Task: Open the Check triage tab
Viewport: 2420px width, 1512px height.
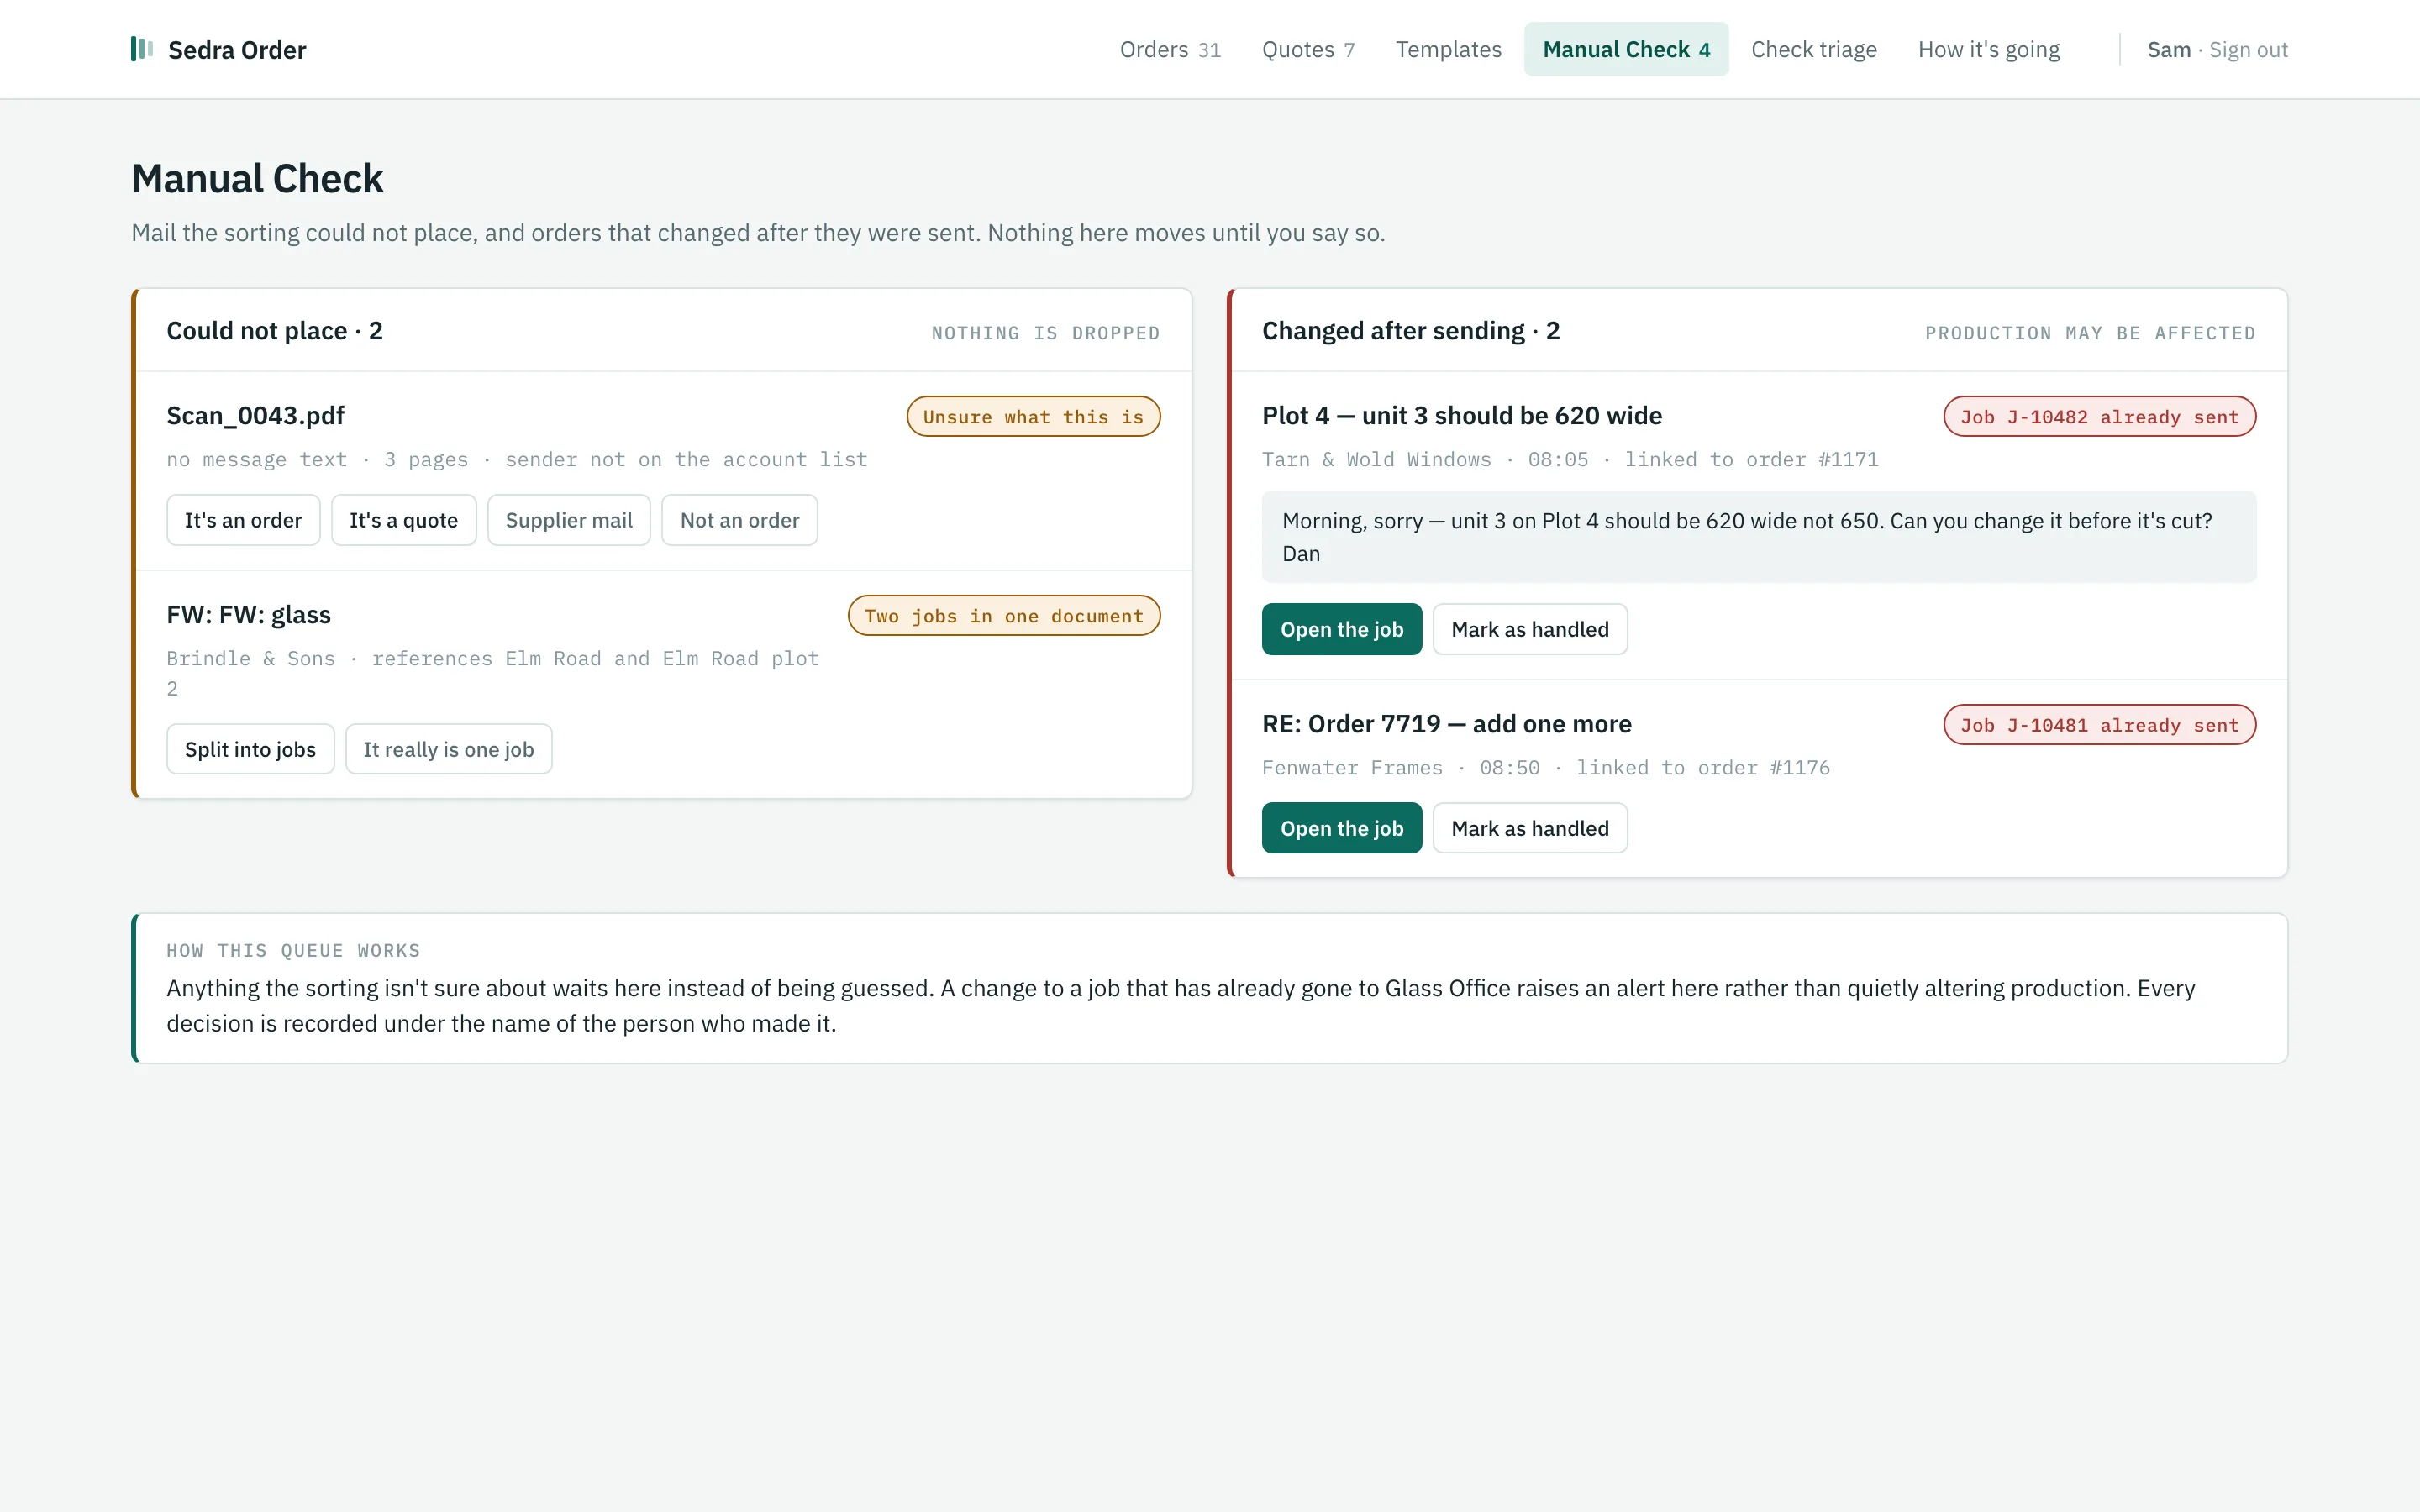Action: click(x=1813, y=49)
